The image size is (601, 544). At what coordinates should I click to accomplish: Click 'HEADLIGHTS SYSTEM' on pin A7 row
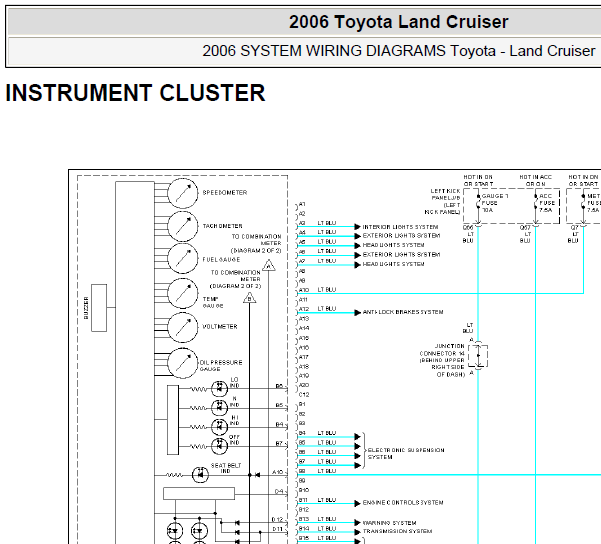[394, 264]
